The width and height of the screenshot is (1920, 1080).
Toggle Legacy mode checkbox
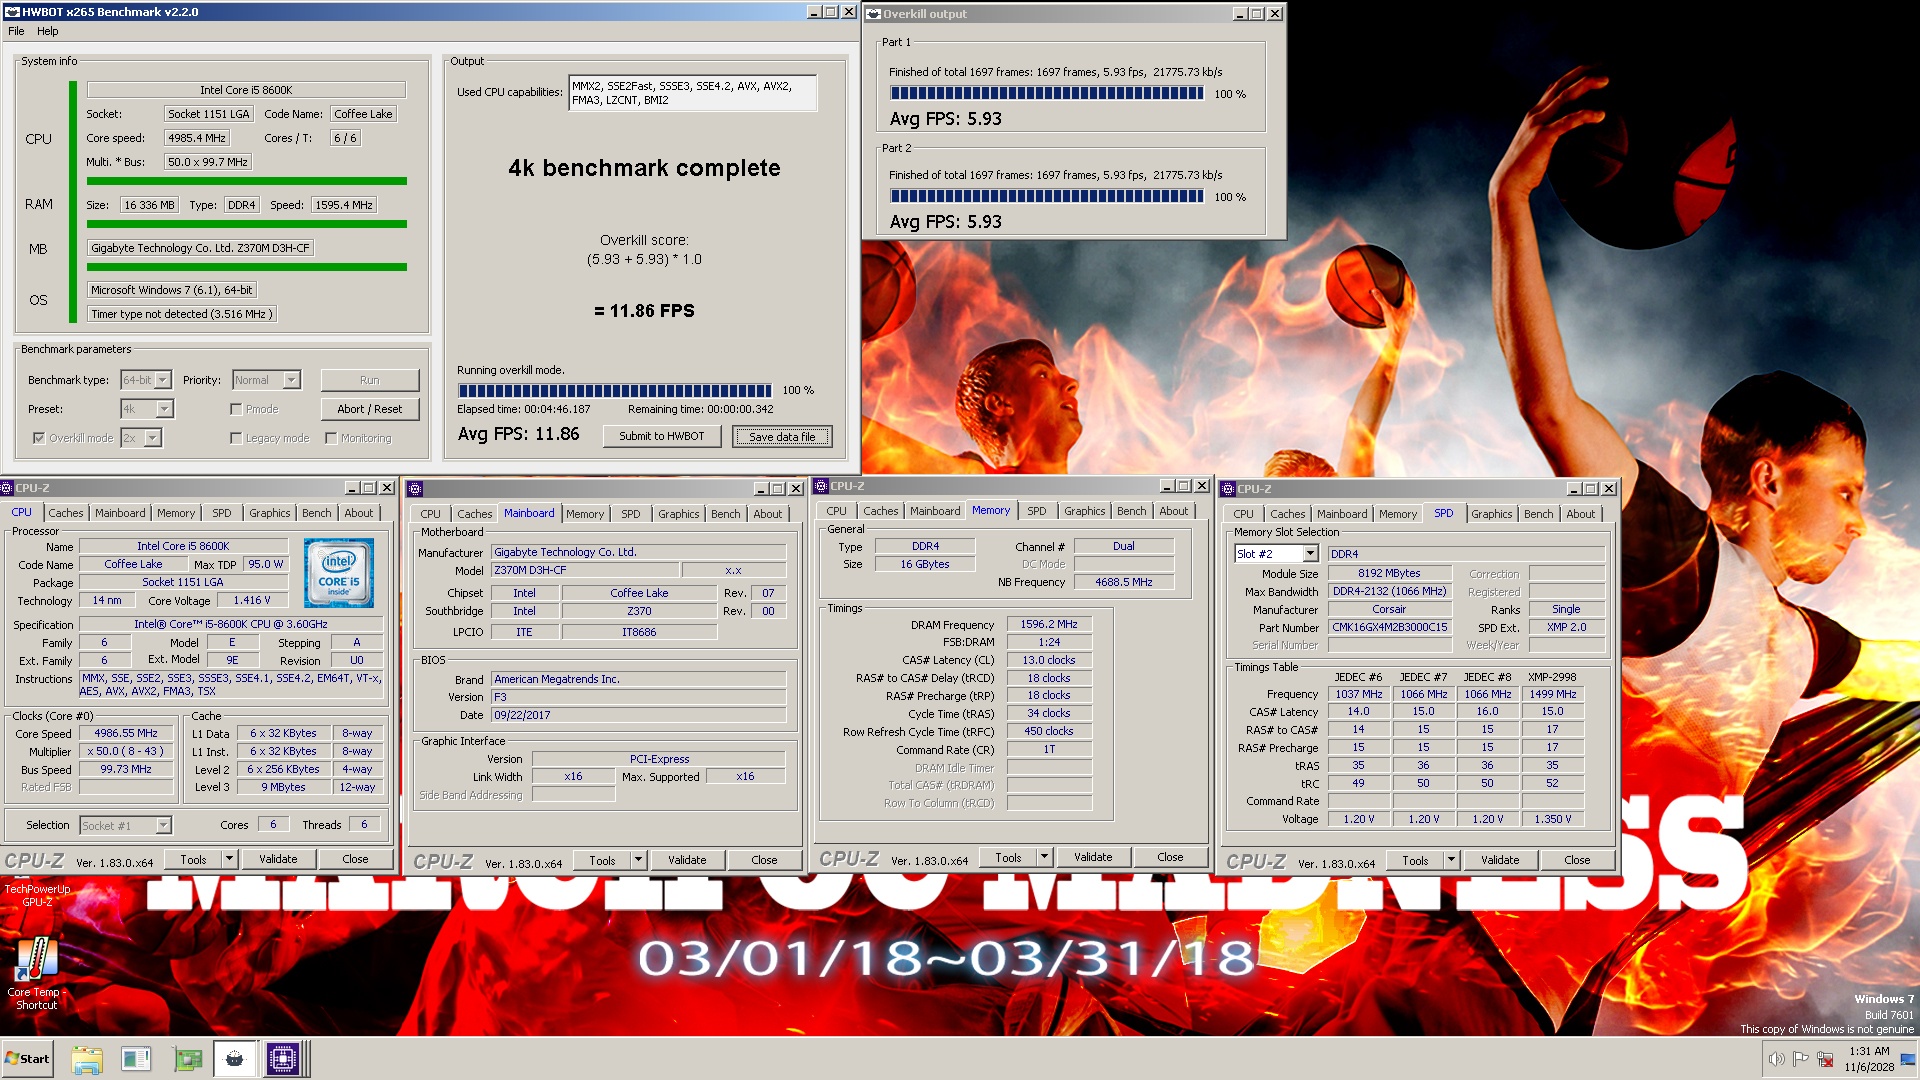click(x=236, y=438)
